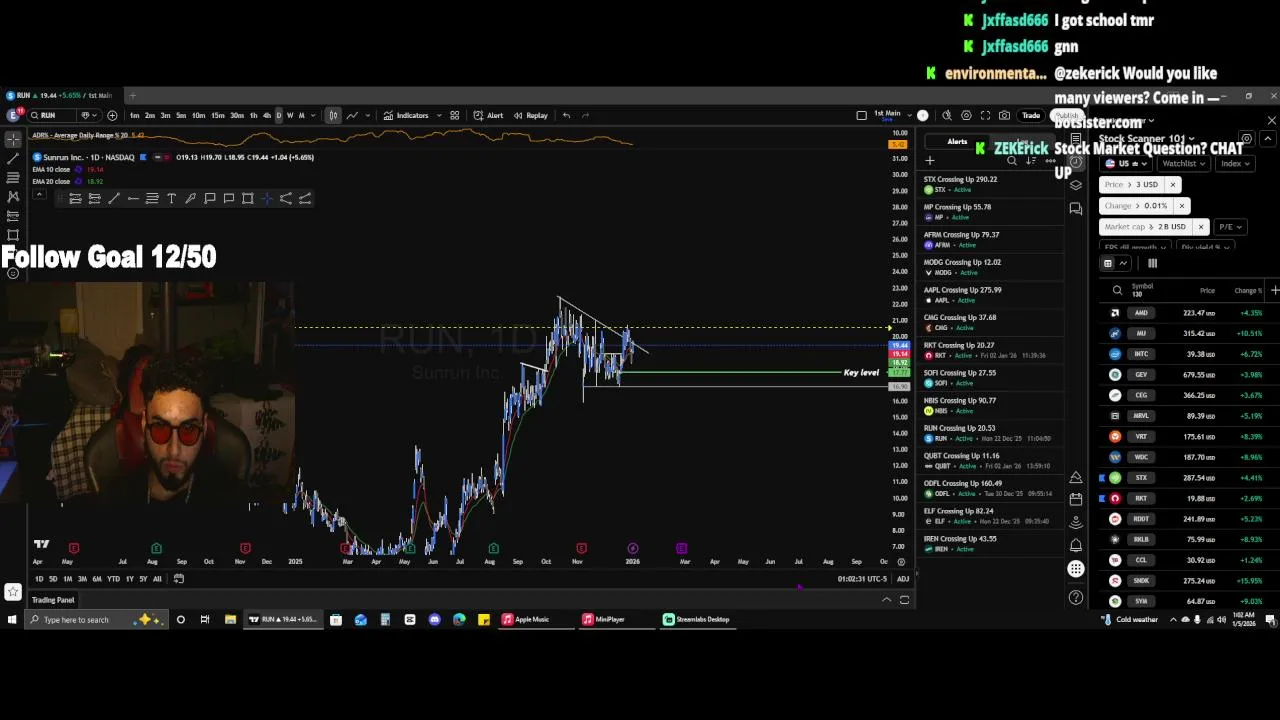This screenshot has height=720, width=1280.
Task: Open the Watchlist filter dropdown
Action: [1183, 163]
